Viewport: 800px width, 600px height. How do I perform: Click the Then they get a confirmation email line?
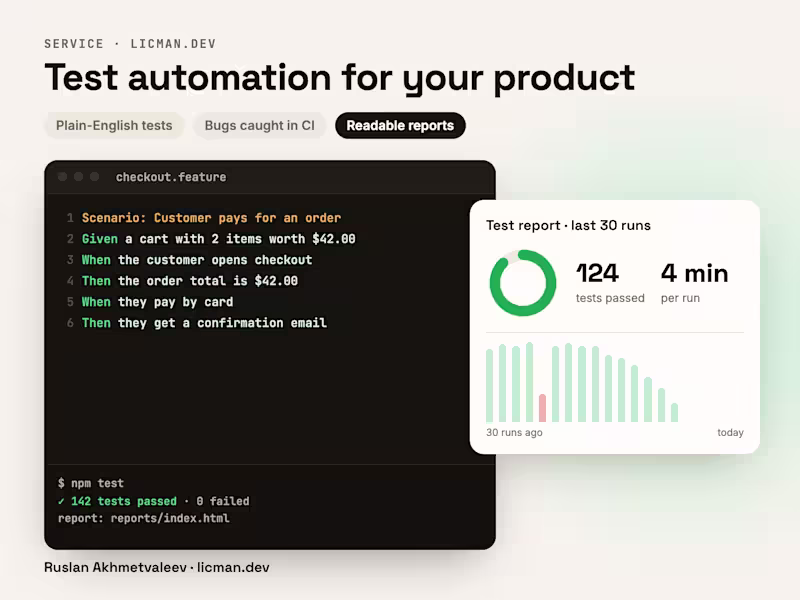click(x=204, y=323)
